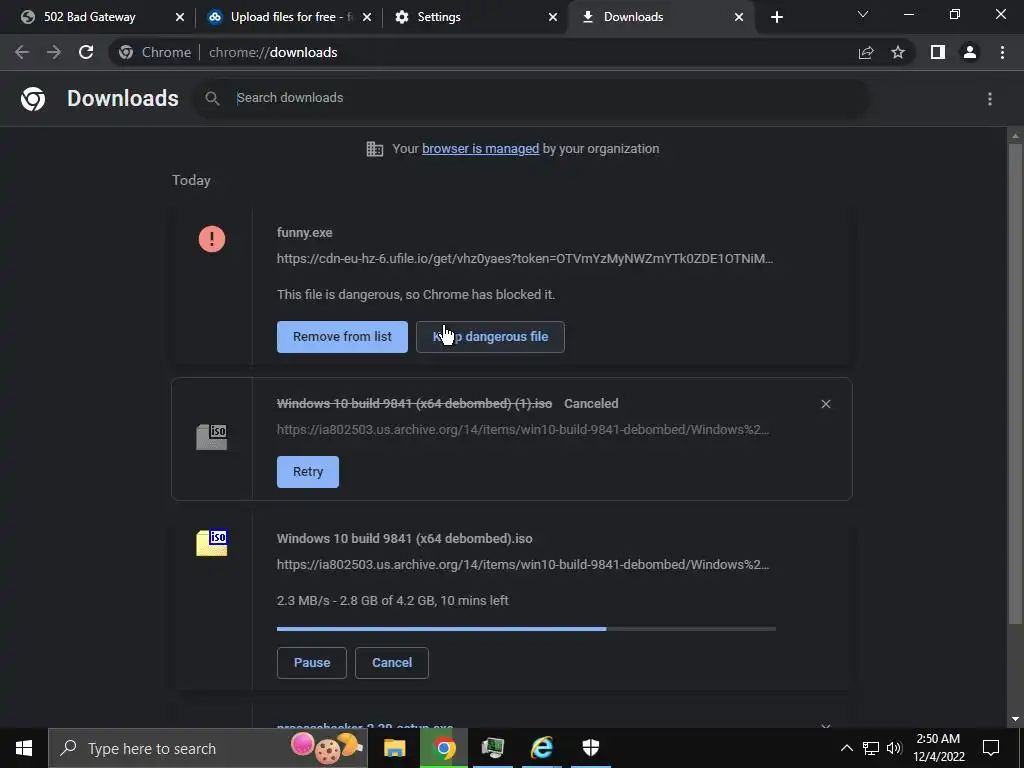The width and height of the screenshot is (1024, 768).
Task: Open the funny.exe ufile.io source link
Action: coord(524,259)
